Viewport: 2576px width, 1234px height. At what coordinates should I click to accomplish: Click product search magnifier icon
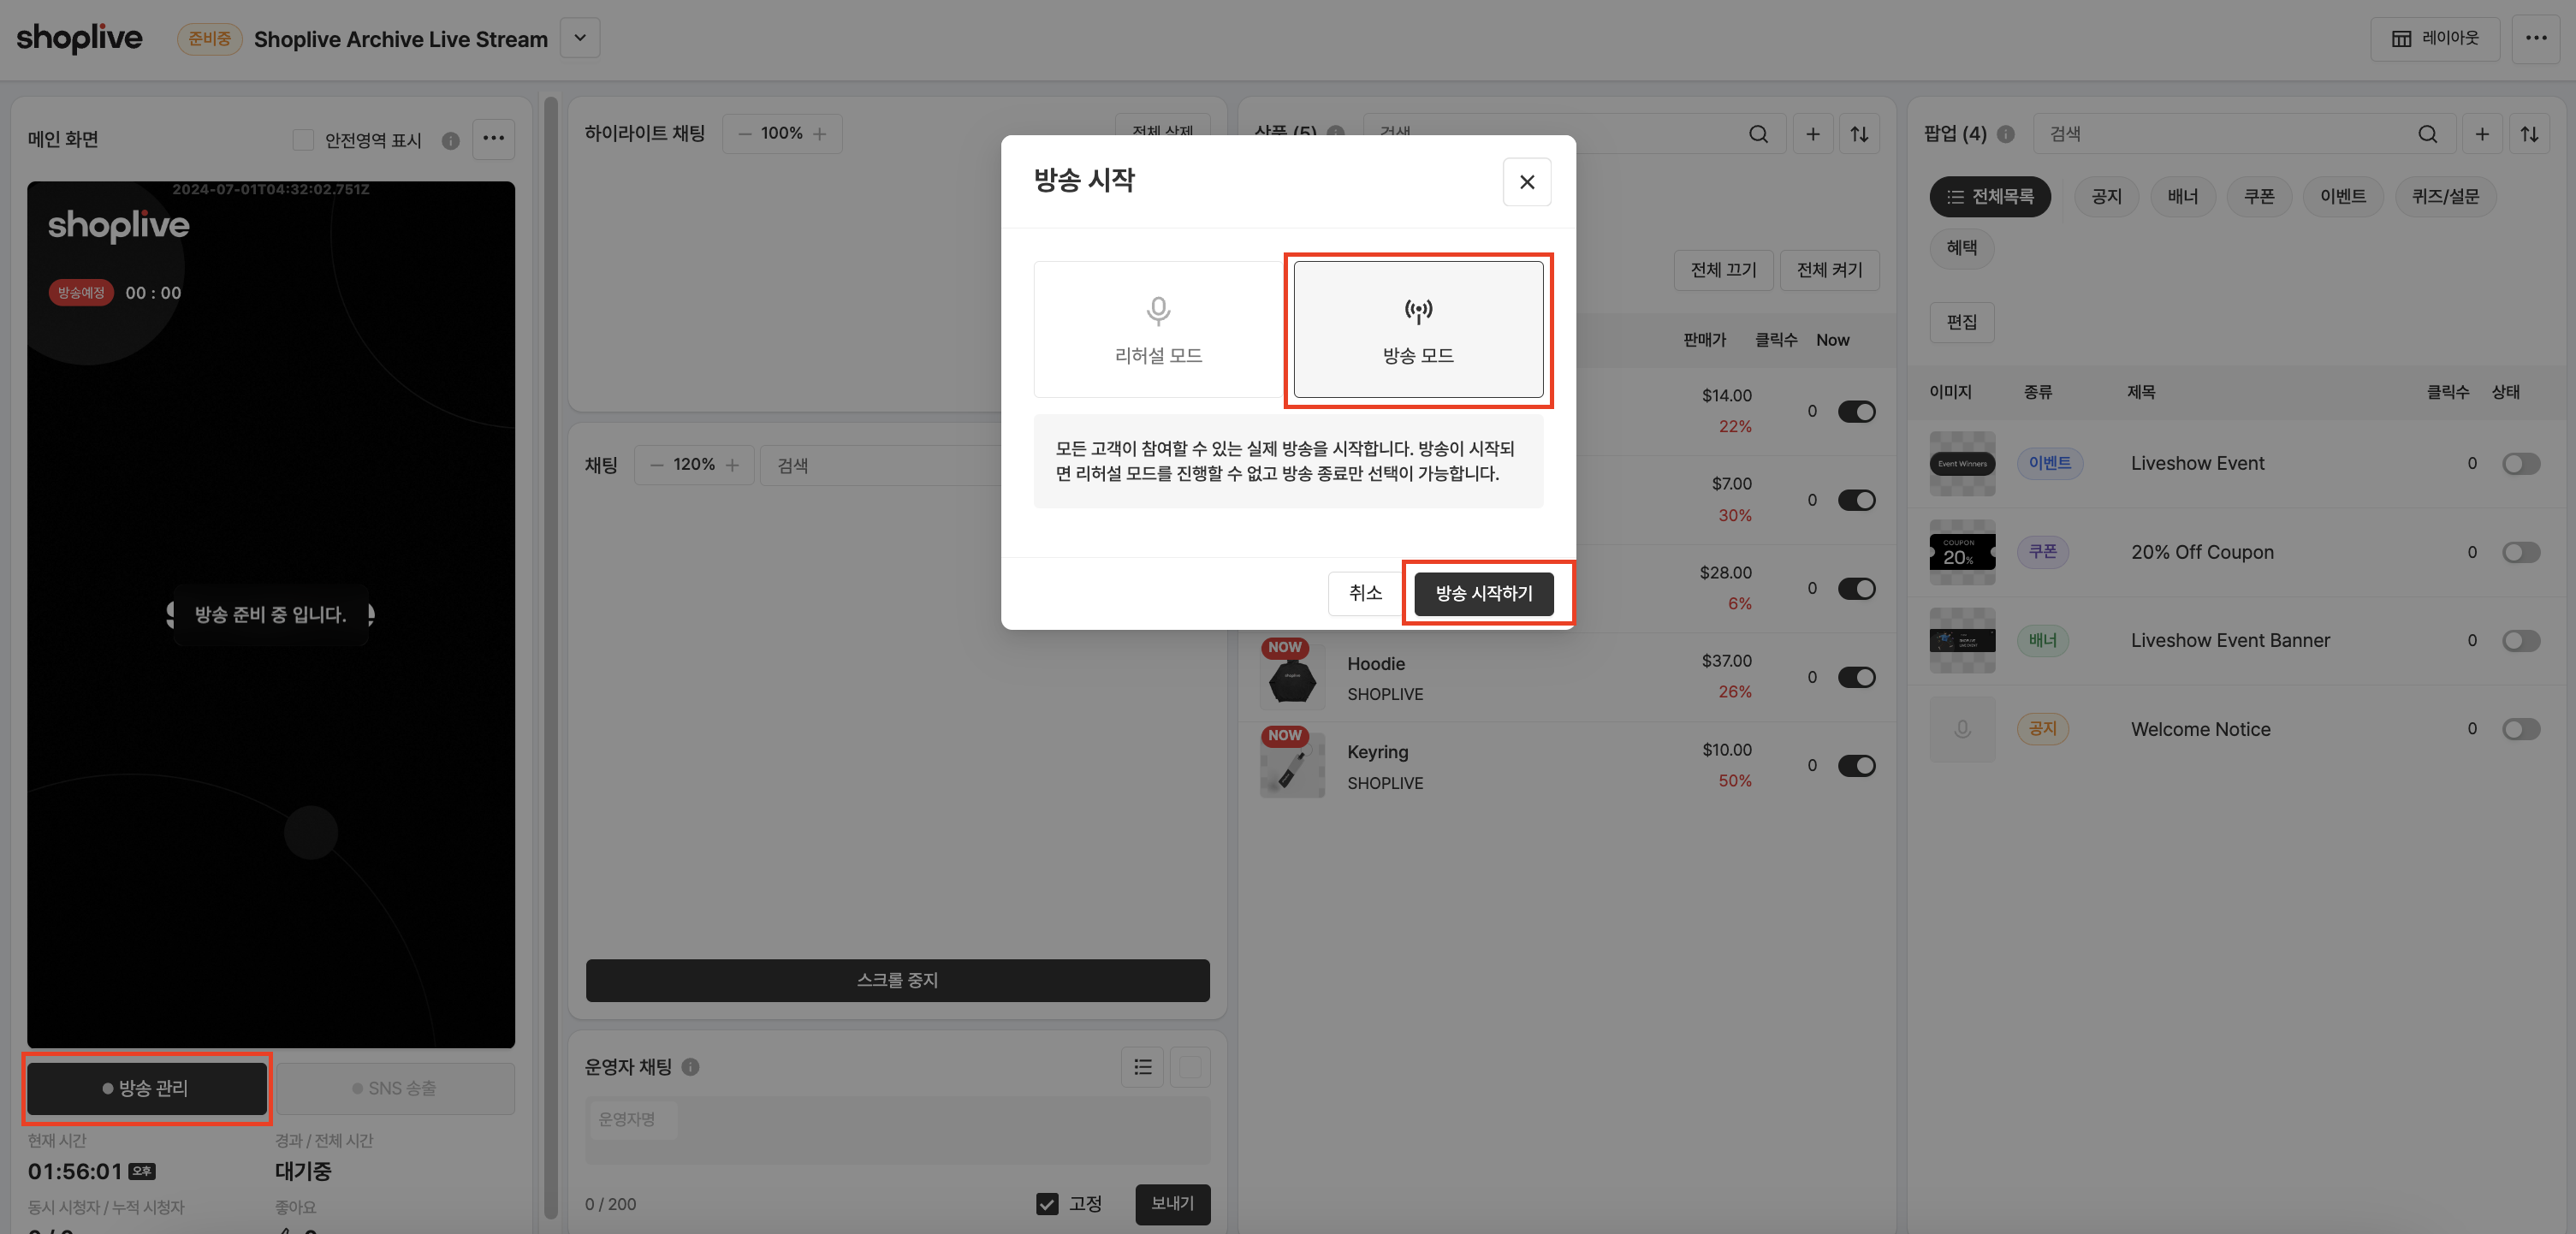(1759, 134)
